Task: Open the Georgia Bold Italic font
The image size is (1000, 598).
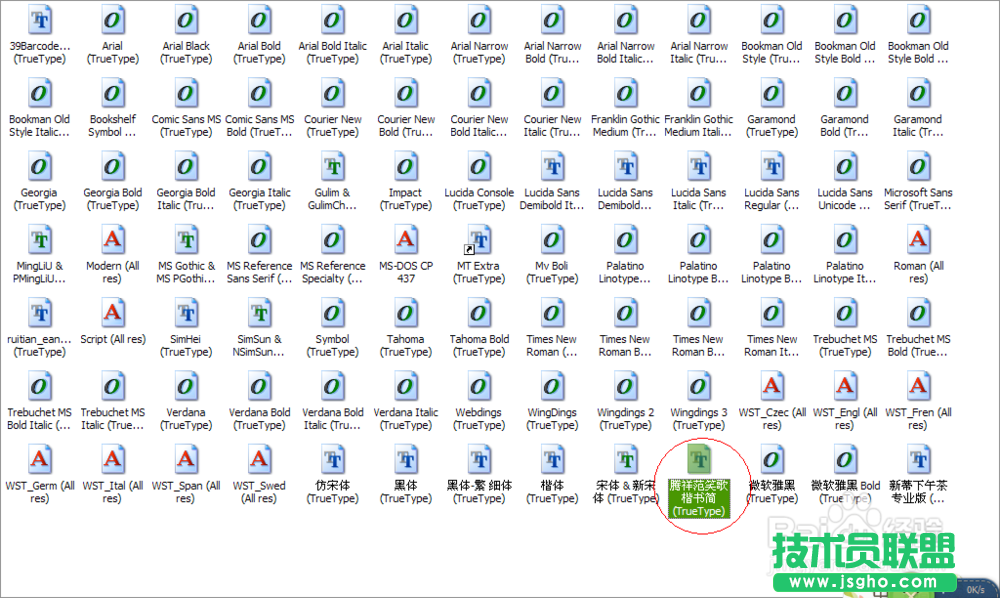Action: [x=186, y=167]
